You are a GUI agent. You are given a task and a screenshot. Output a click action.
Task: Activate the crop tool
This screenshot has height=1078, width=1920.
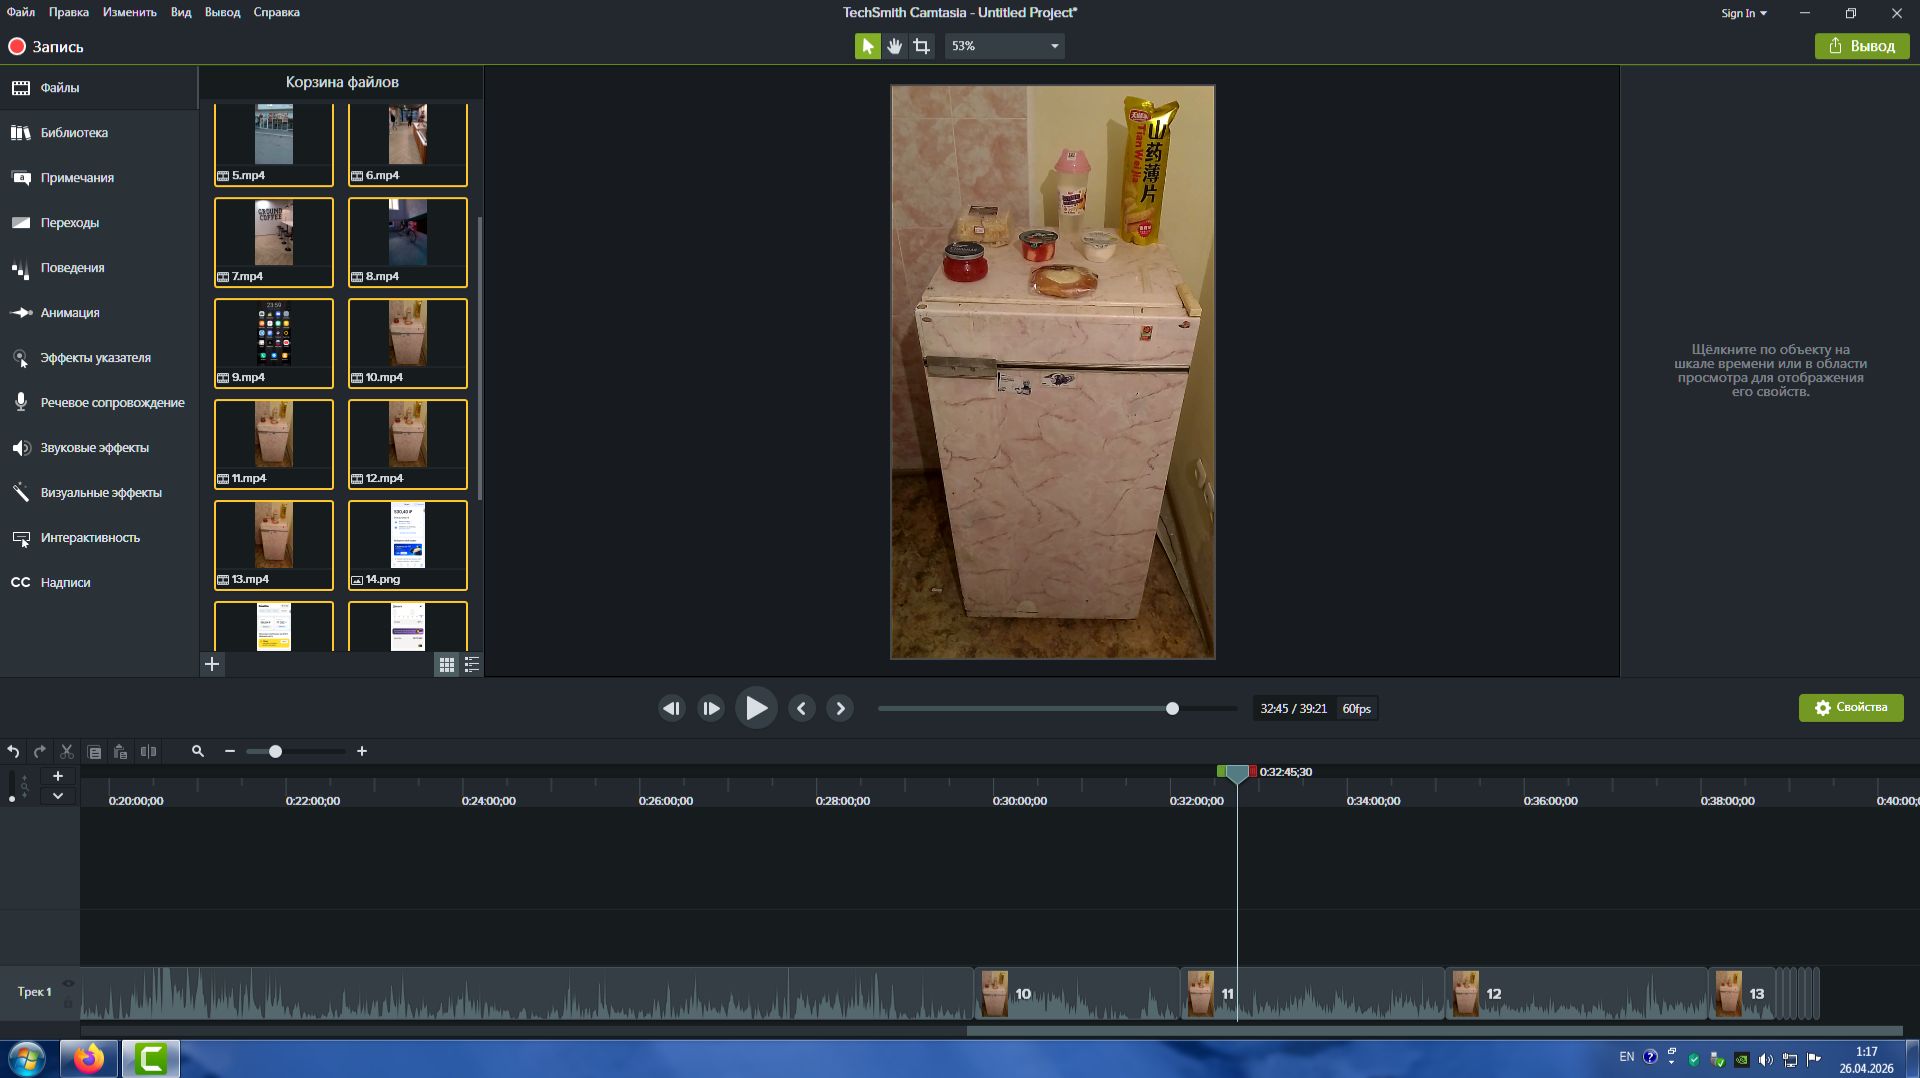pyautogui.click(x=922, y=46)
